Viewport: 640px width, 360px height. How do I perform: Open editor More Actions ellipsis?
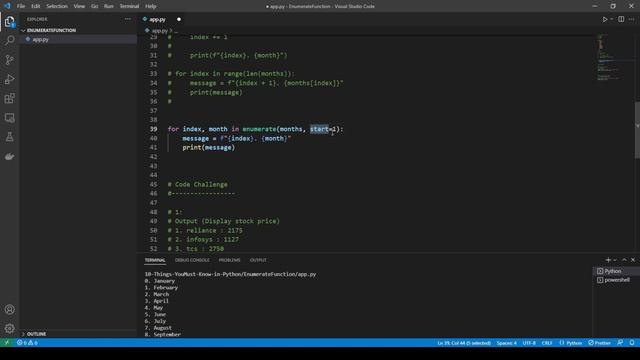click(631, 19)
